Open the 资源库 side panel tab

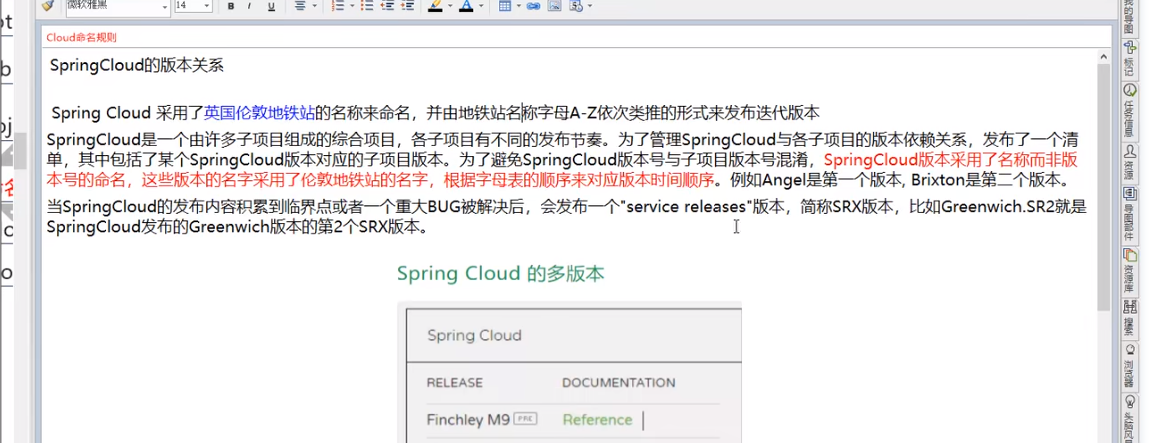point(1129,270)
